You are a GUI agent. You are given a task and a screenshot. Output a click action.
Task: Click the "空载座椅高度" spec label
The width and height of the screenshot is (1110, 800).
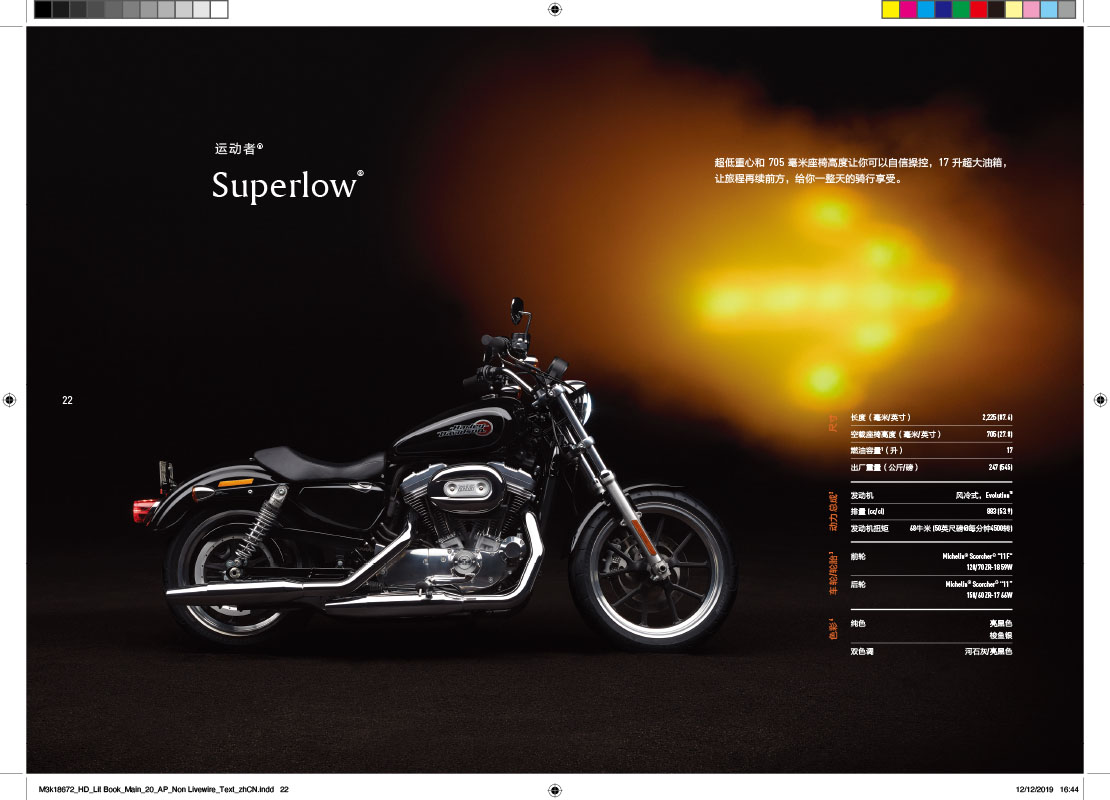click(896, 434)
